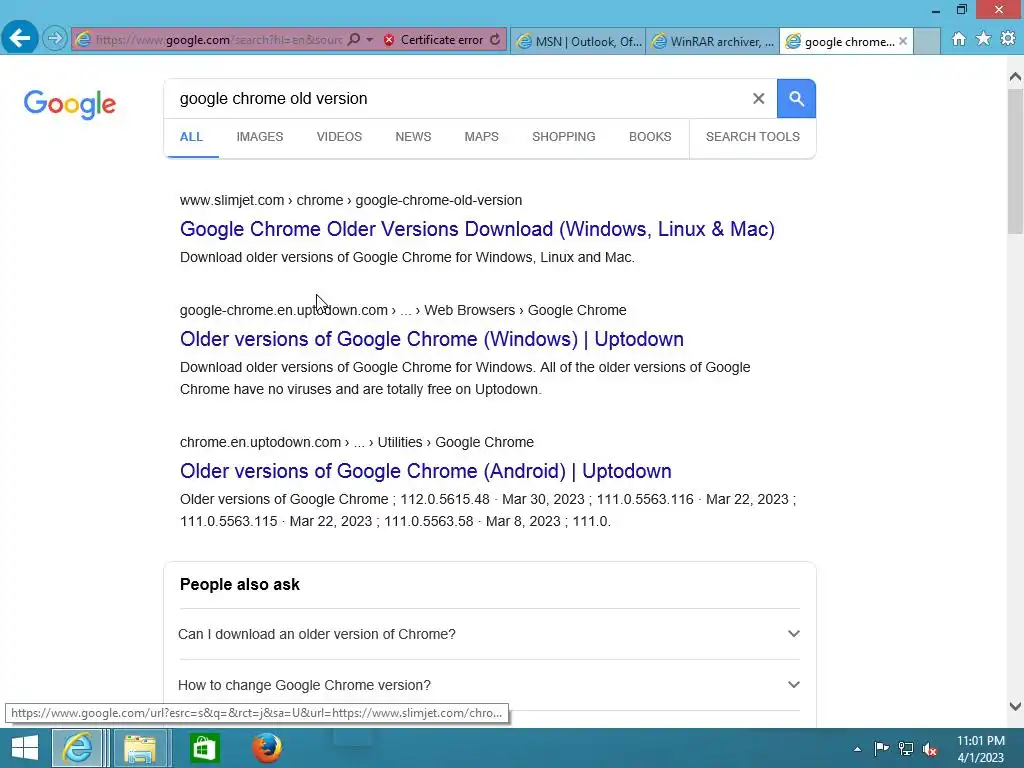Open the Windows Start button
Image resolution: width=1024 pixels, height=768 pixels.
click(x=25, y=748)
